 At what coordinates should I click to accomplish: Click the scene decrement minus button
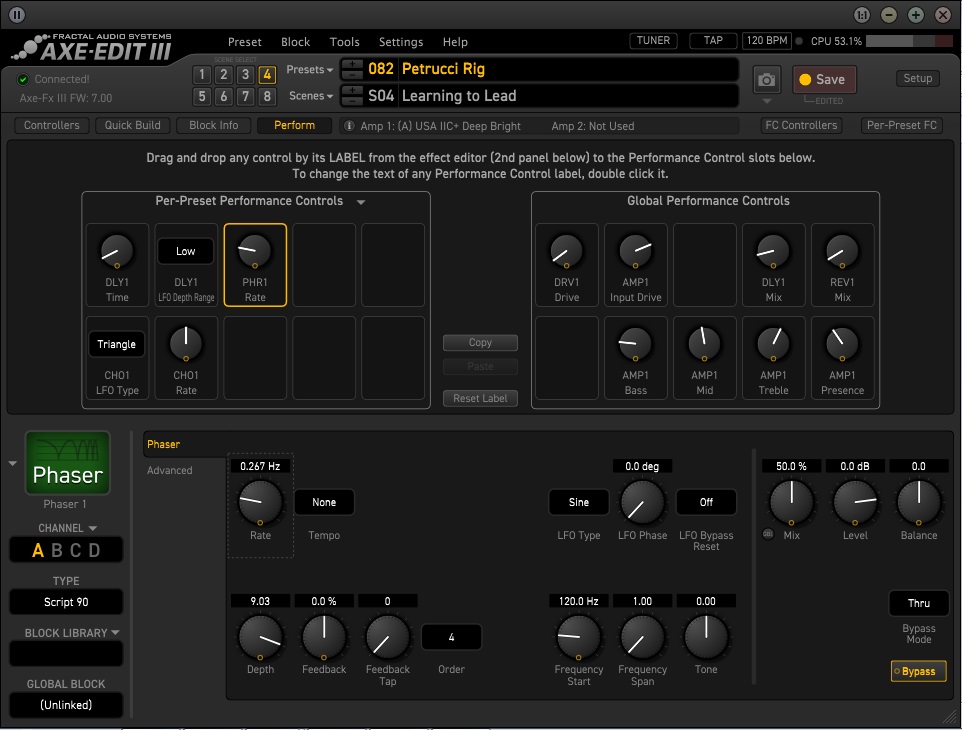pyautogui.click(x=352, y=101)
